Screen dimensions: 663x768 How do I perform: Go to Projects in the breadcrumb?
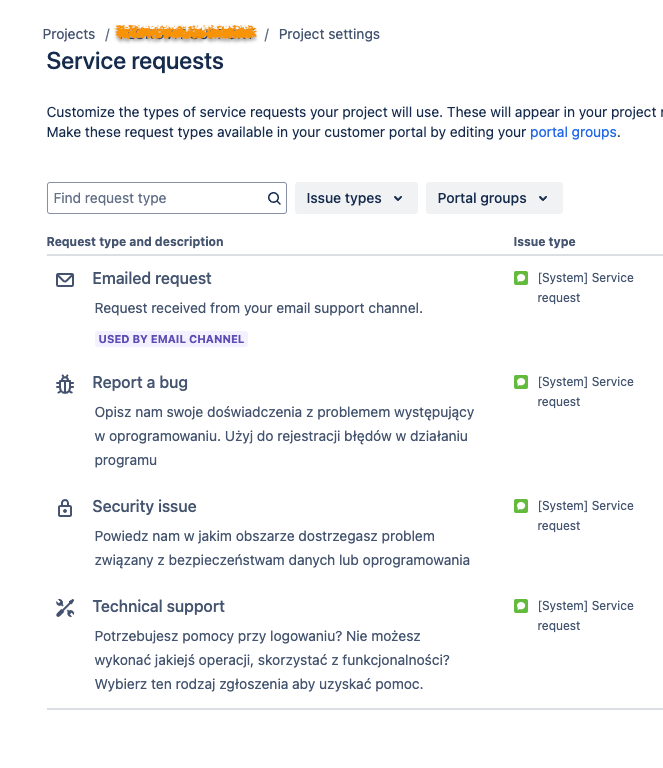(69, 34)
